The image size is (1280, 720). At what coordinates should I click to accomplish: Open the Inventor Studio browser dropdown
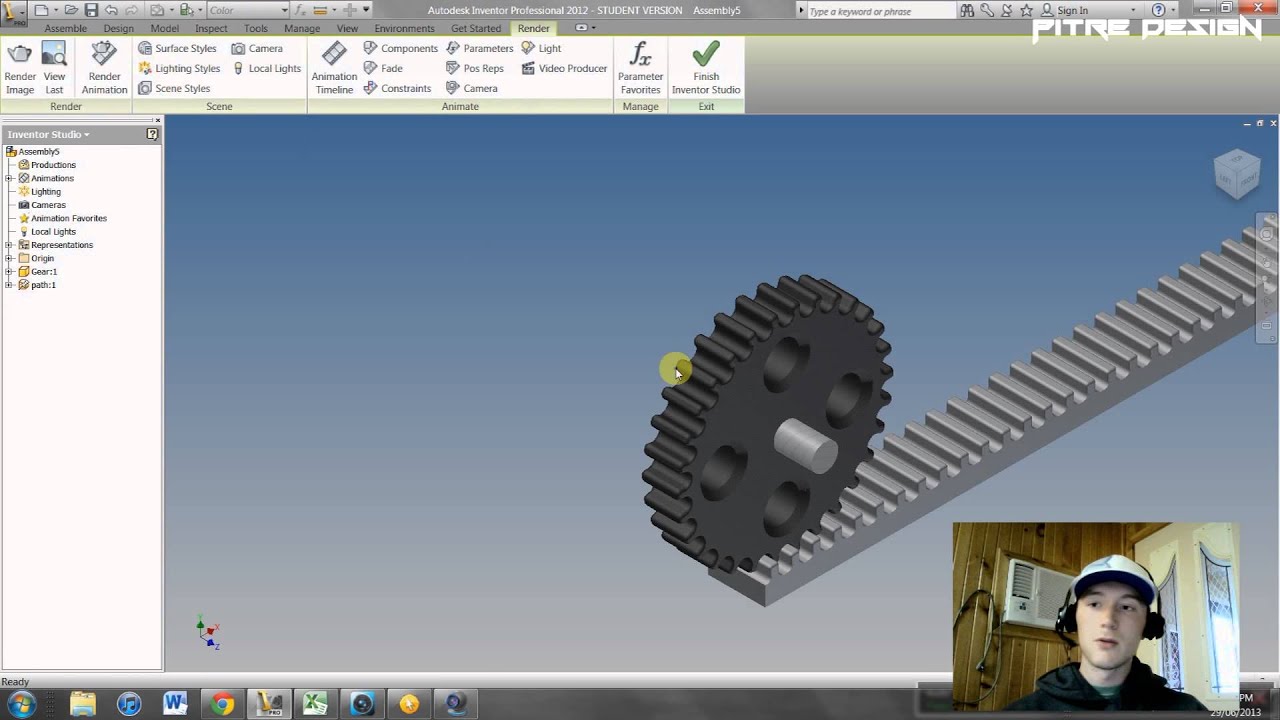coord(48,134)
